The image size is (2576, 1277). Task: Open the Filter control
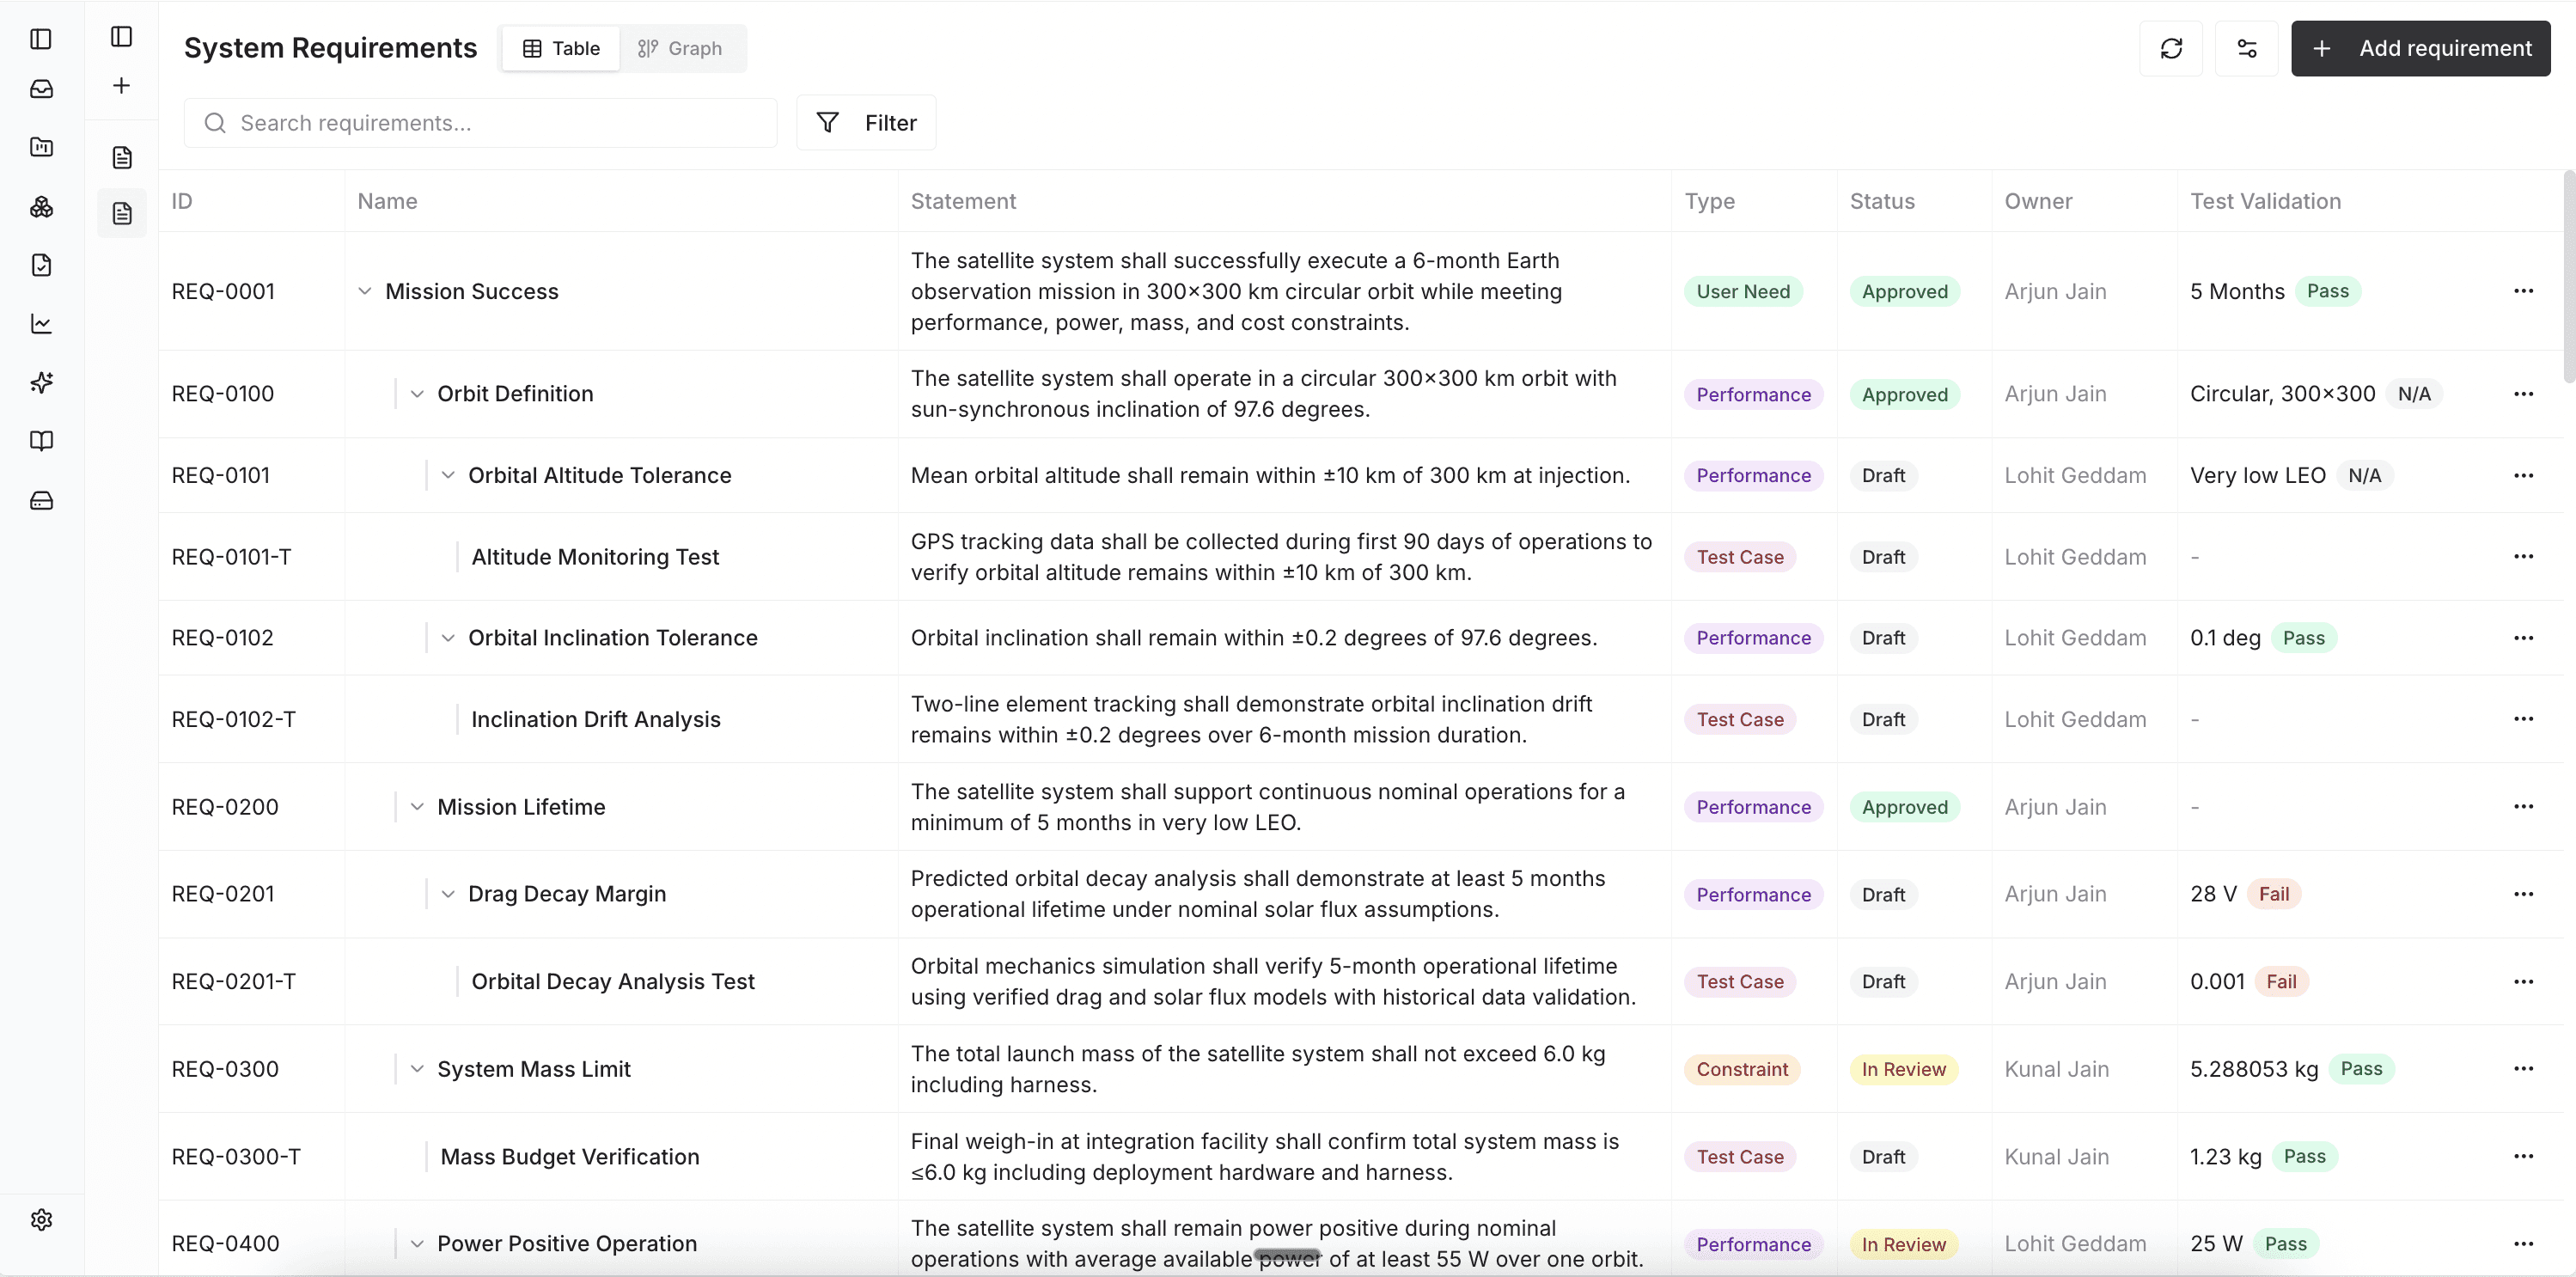point(866,122)
